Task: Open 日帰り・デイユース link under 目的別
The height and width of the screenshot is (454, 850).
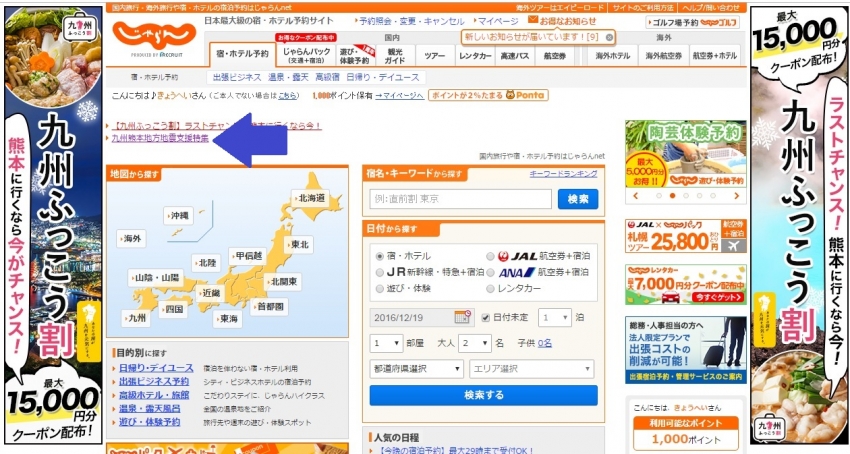Action: tap(156, 368)
